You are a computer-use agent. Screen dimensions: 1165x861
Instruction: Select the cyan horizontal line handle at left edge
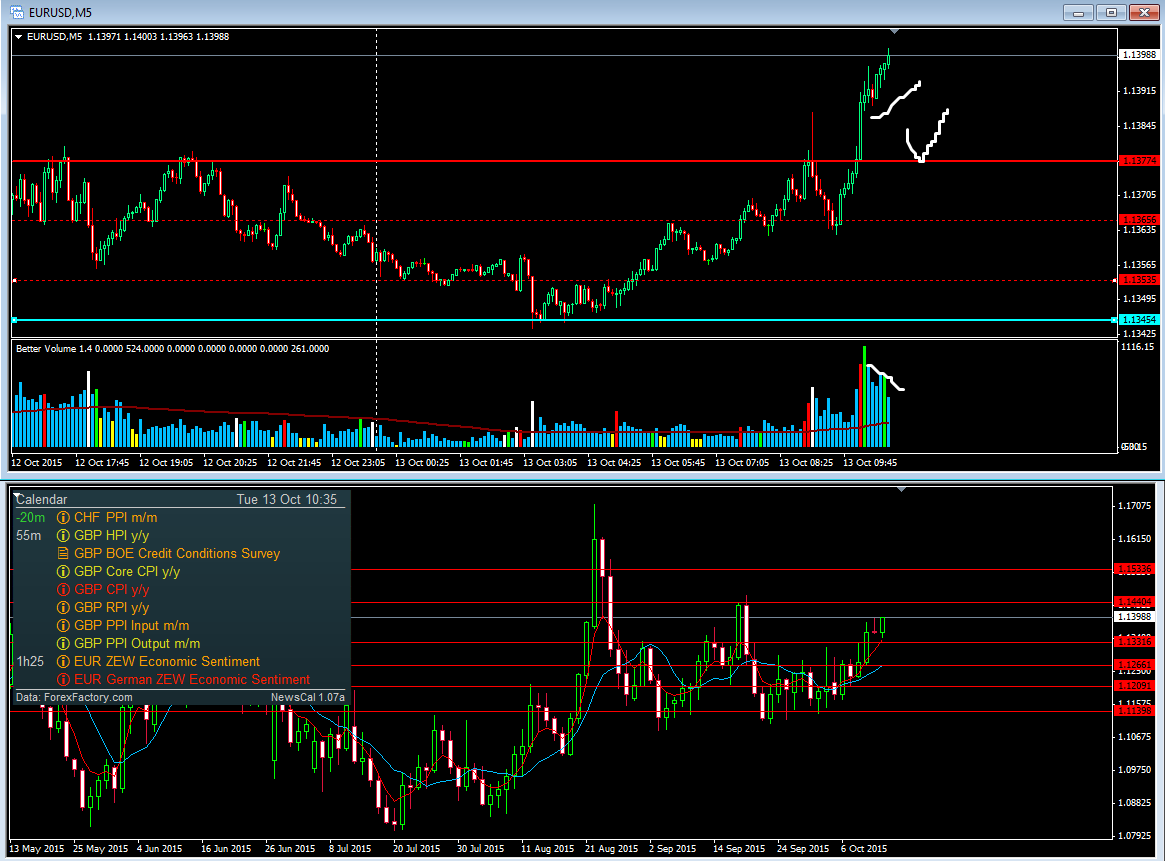(x=14, y=320)
